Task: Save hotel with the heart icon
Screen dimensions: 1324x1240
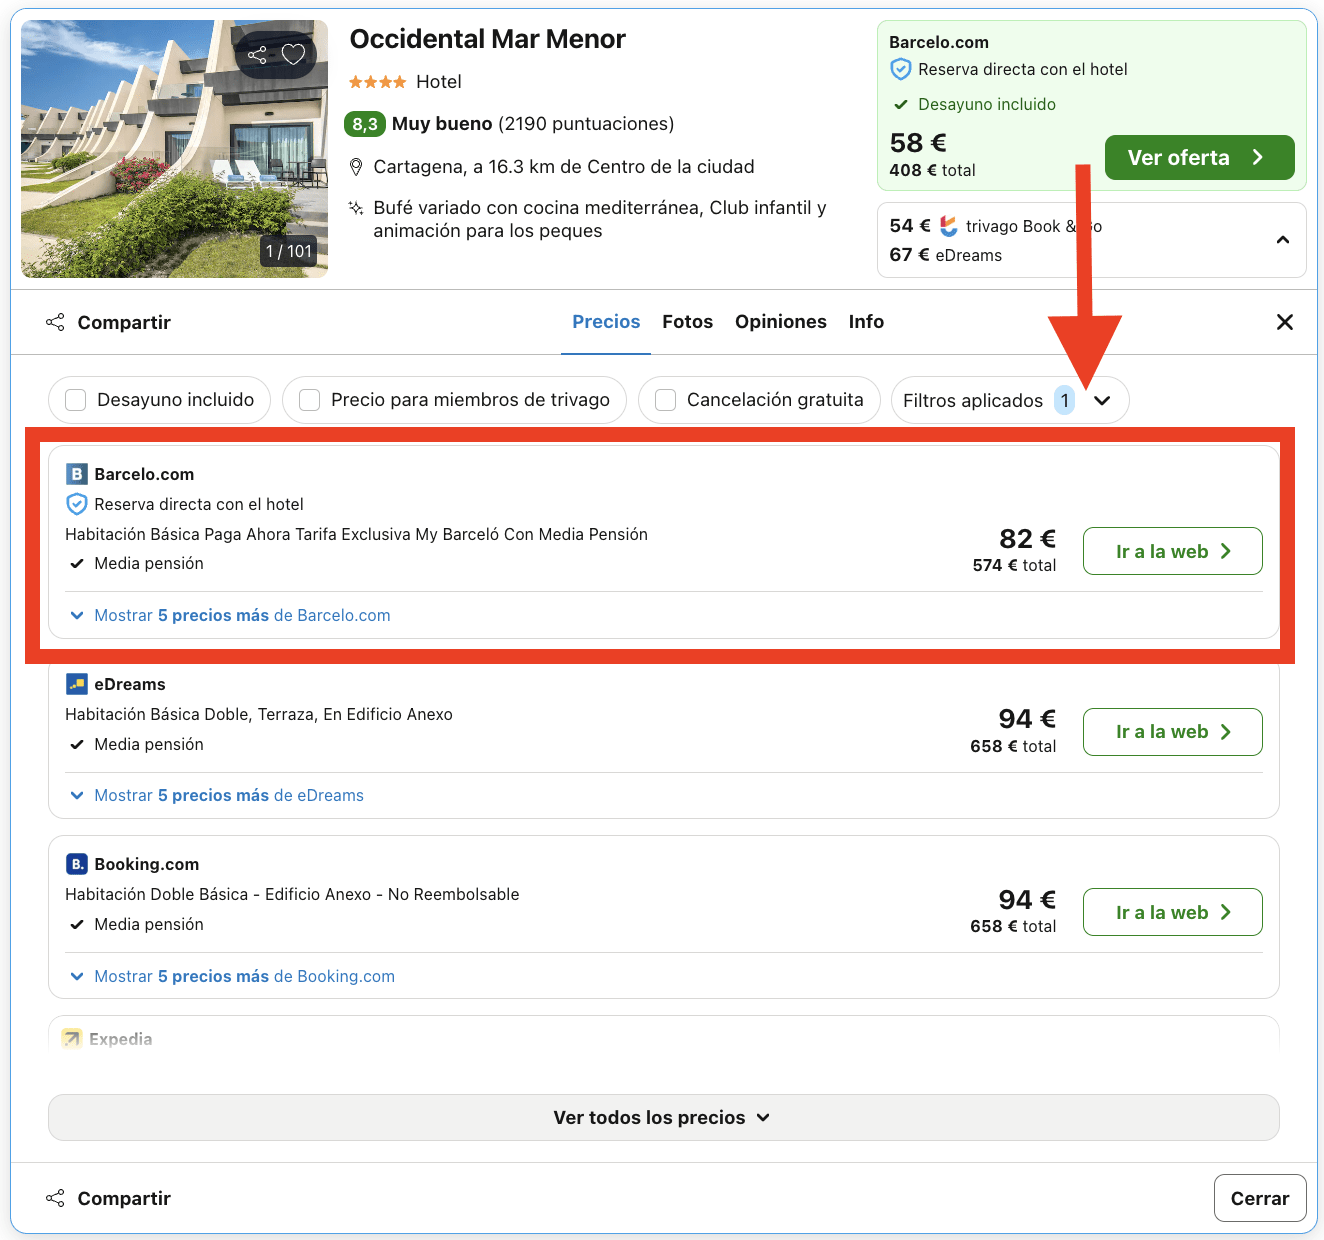Action: click(x=293, y=54)
